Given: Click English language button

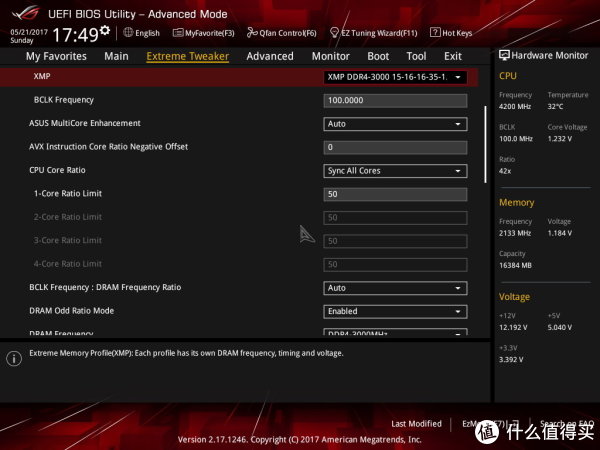Looking at the screenshot, I should (x=147, y=33).
